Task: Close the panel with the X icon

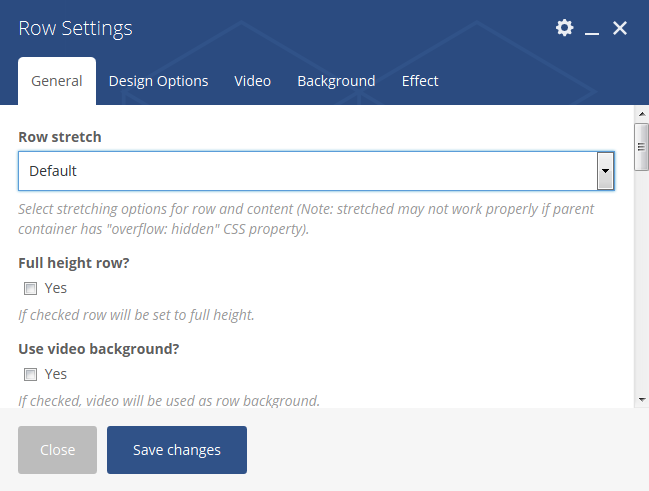Action: (620, 28)
